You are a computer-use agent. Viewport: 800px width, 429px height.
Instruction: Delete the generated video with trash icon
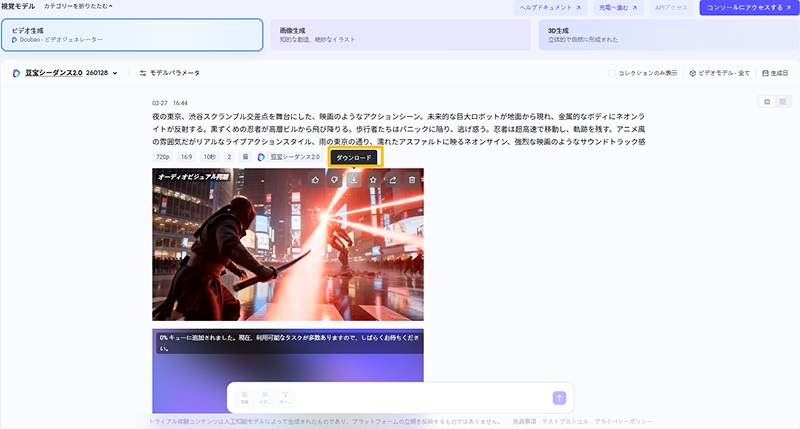click(x=412, y=180)
